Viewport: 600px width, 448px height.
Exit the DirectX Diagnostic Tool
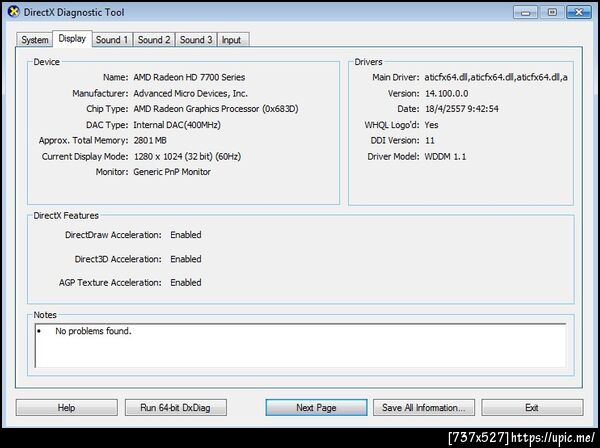(x=532, y=408)
